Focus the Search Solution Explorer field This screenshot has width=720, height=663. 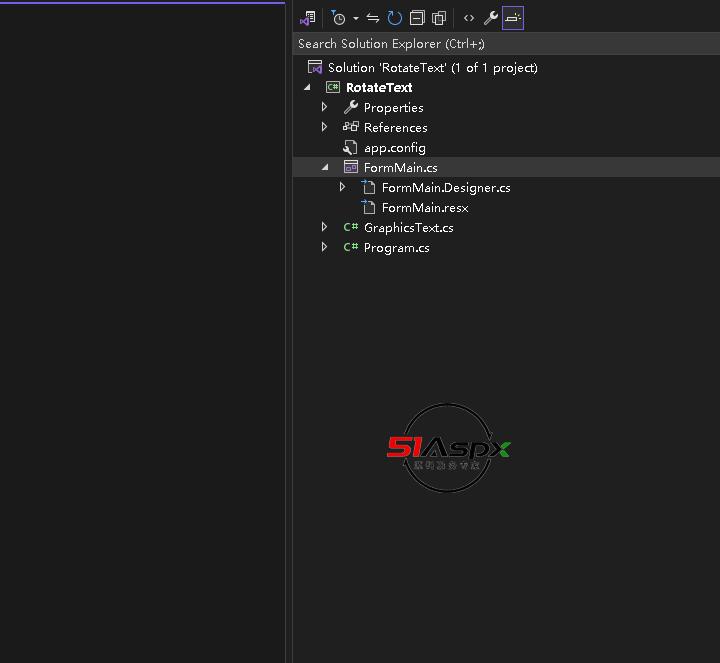[x=506, y=44]
